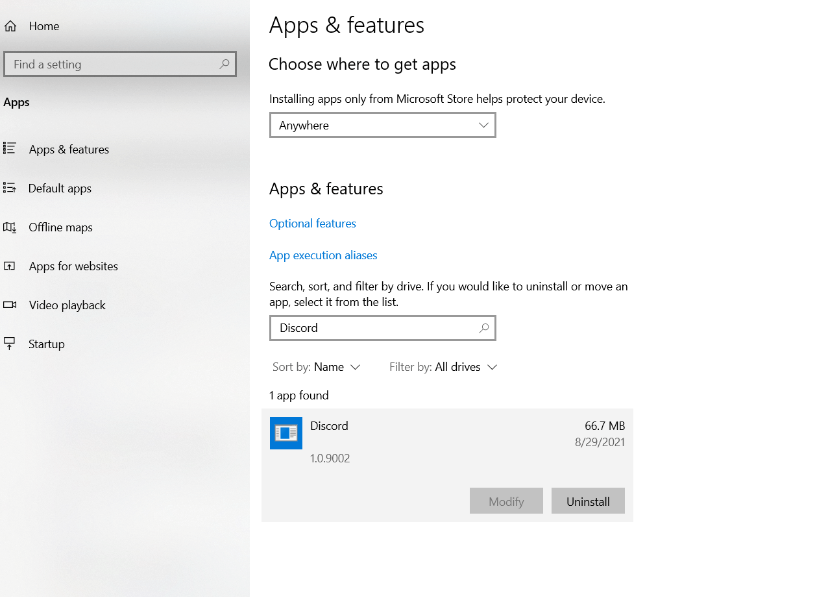The height and width of the screenshot is (597, 814).
Task: Click the Discord version 1.0.9002 text
Action: [330, 458]
